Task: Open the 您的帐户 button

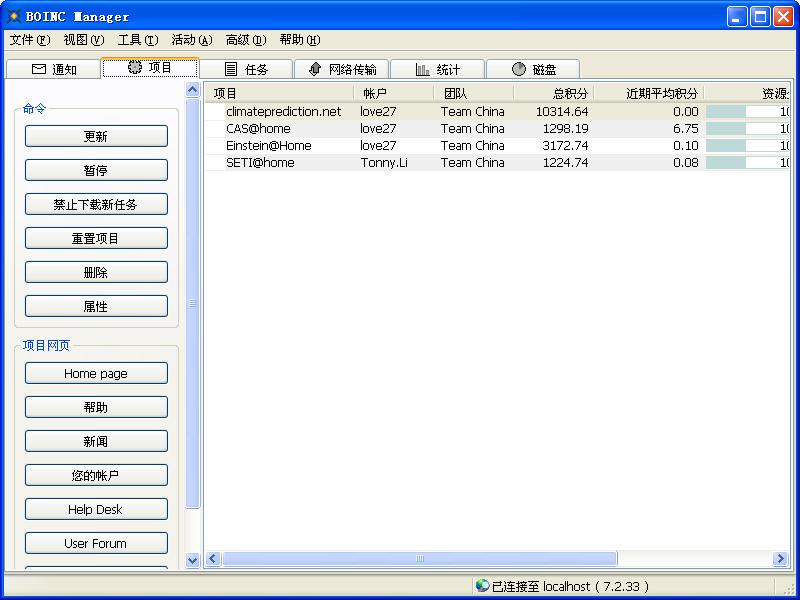Action: (96, 475)
